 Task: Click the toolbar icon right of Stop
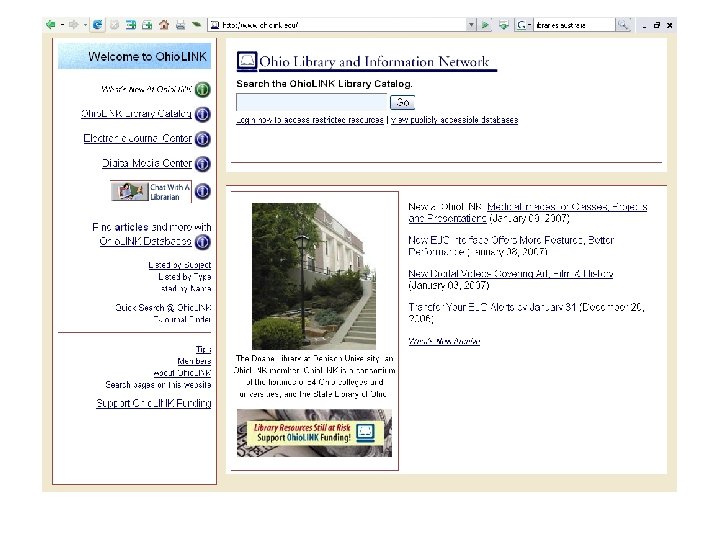click(x=131, y=25)
